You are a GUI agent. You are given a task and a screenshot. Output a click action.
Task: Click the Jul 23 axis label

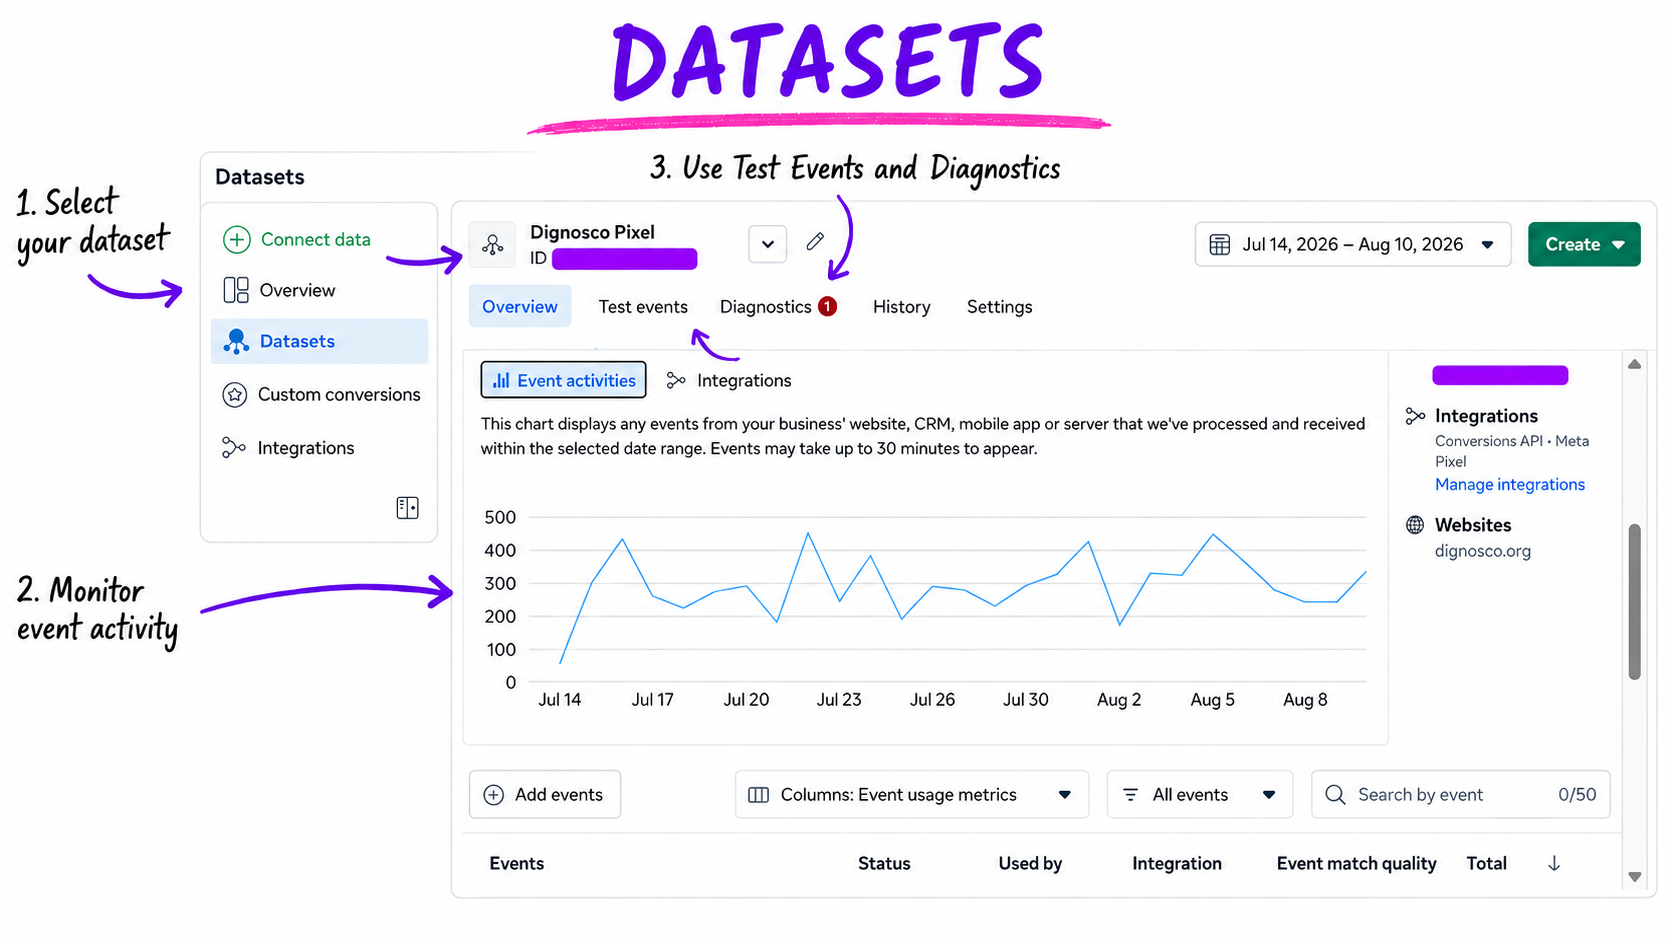pos(839,700)
